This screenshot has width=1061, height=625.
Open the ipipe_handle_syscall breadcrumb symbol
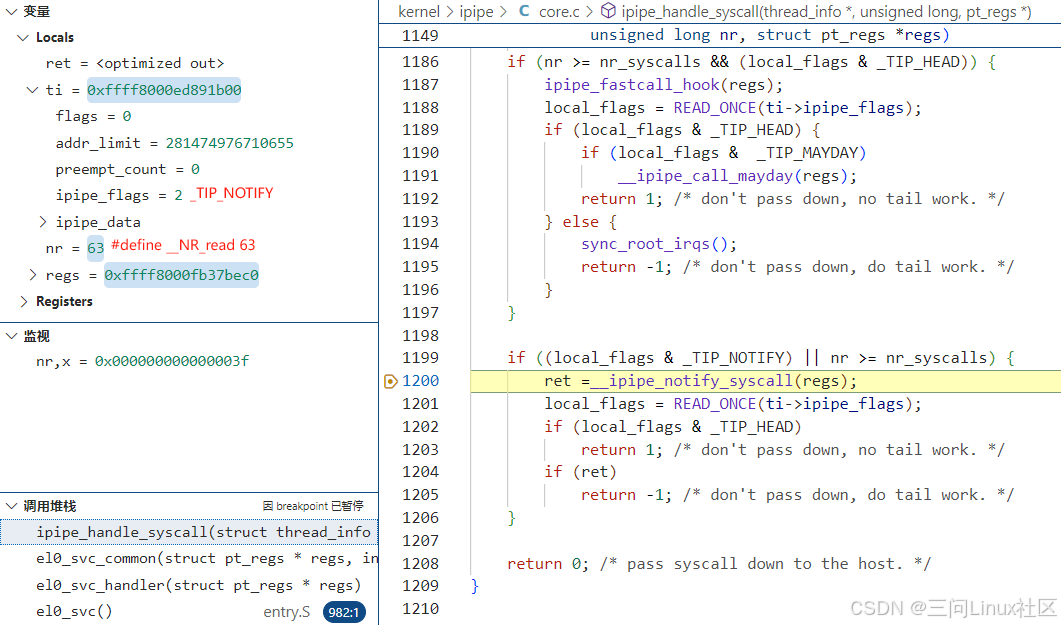pyautogui.click(x=826, y=11)
